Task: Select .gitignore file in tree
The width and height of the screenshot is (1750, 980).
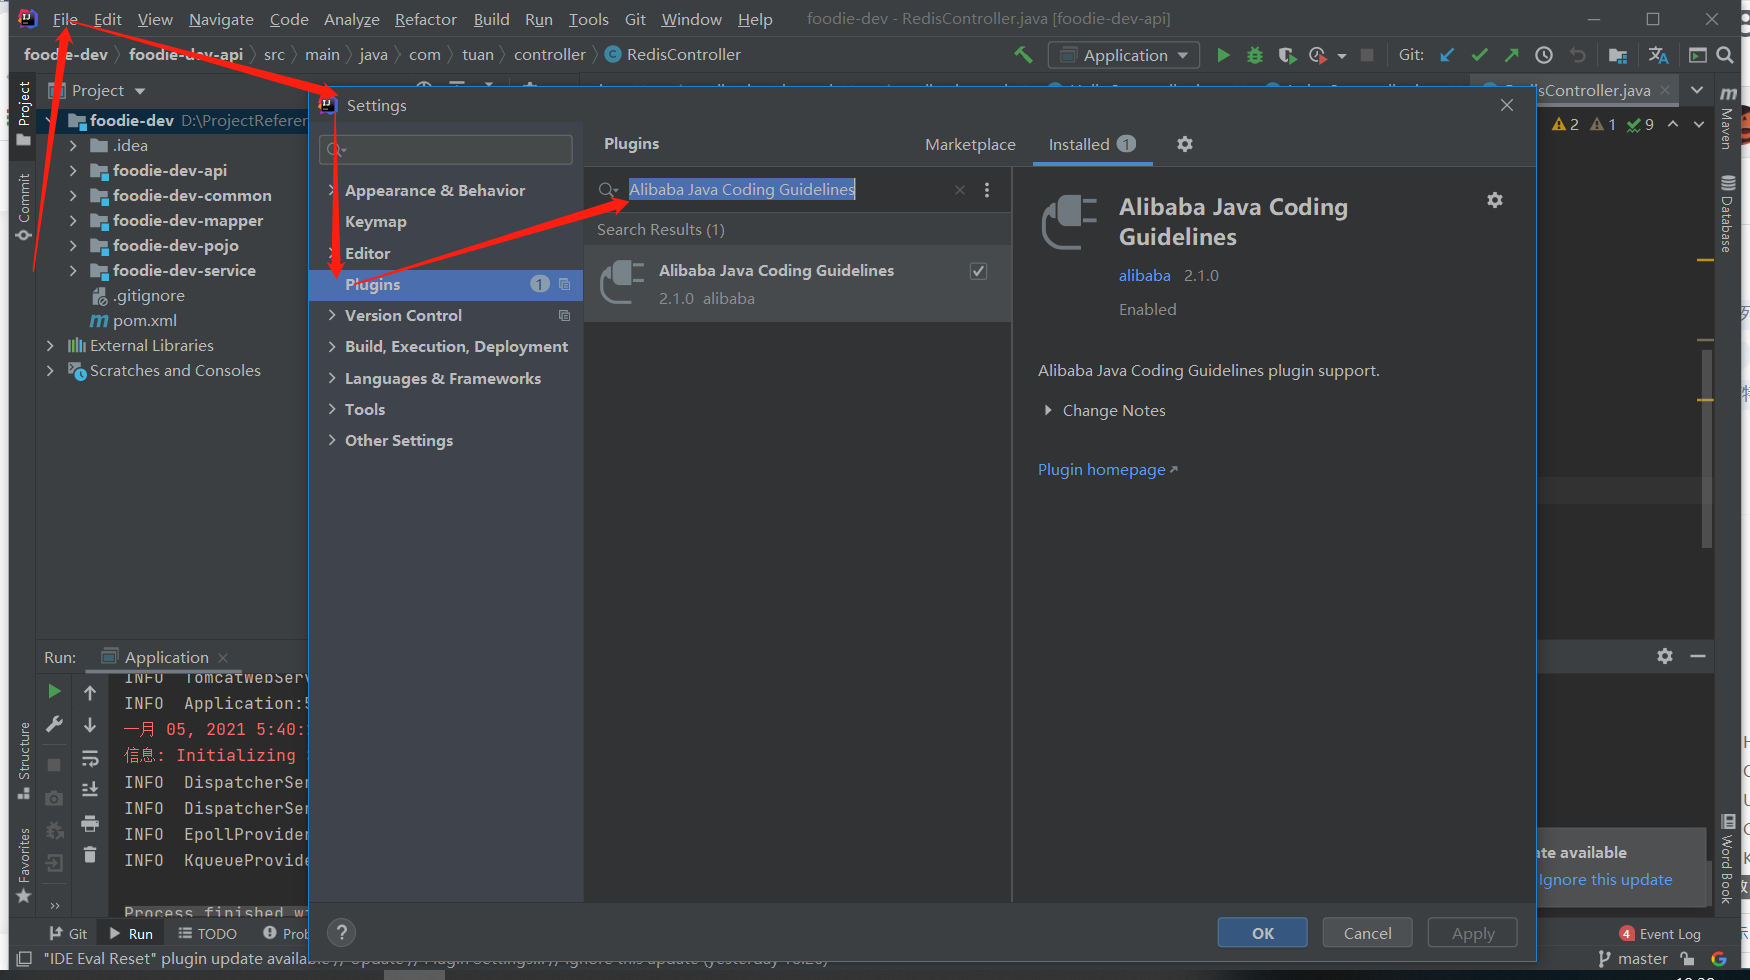Action: [x=148, y=295]
